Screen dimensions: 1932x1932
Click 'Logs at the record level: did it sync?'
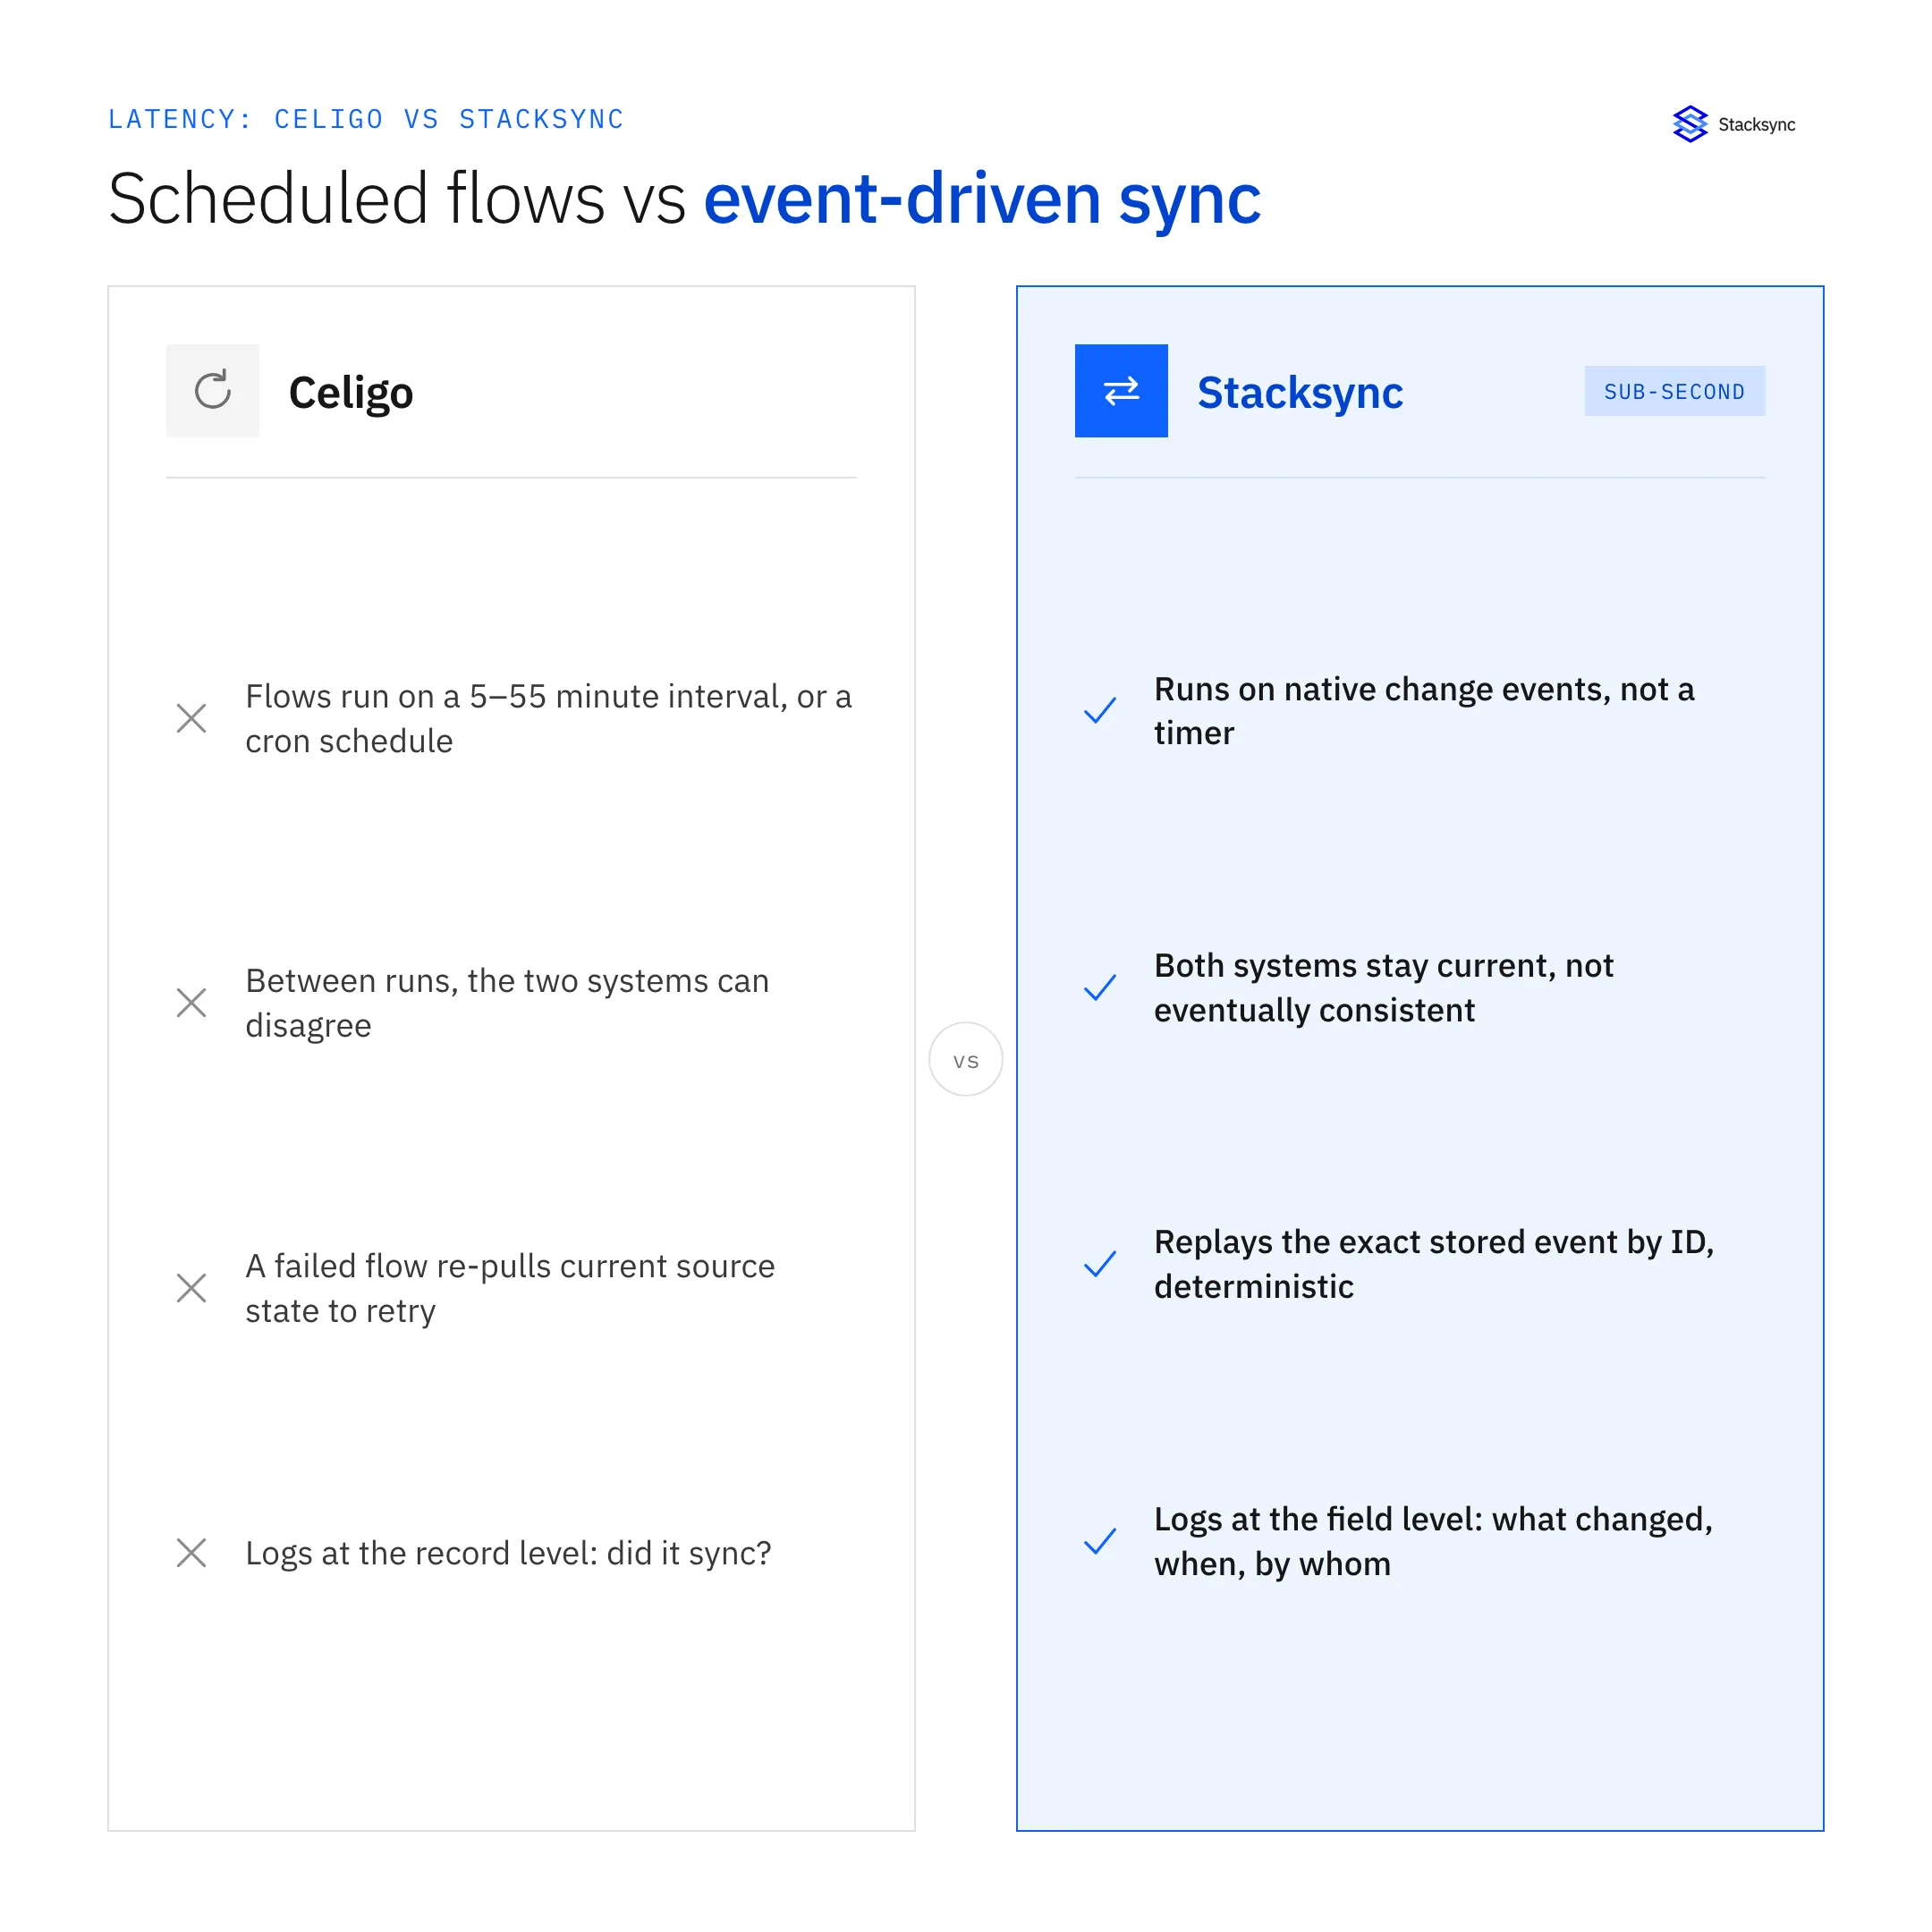tap(508, 1553)
